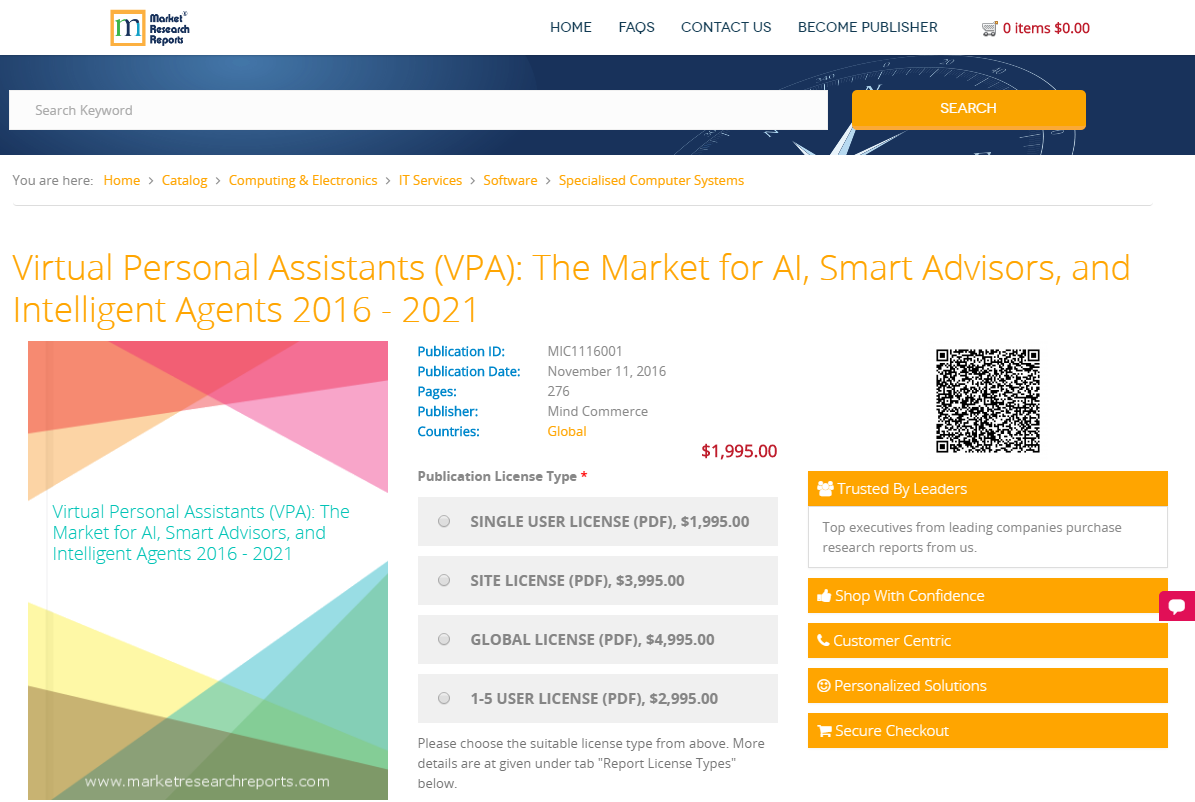The height and width of the screenshot is (802, 1195).
Task: Open the shopping cart via the cart icon
Action: pos(990,28)
